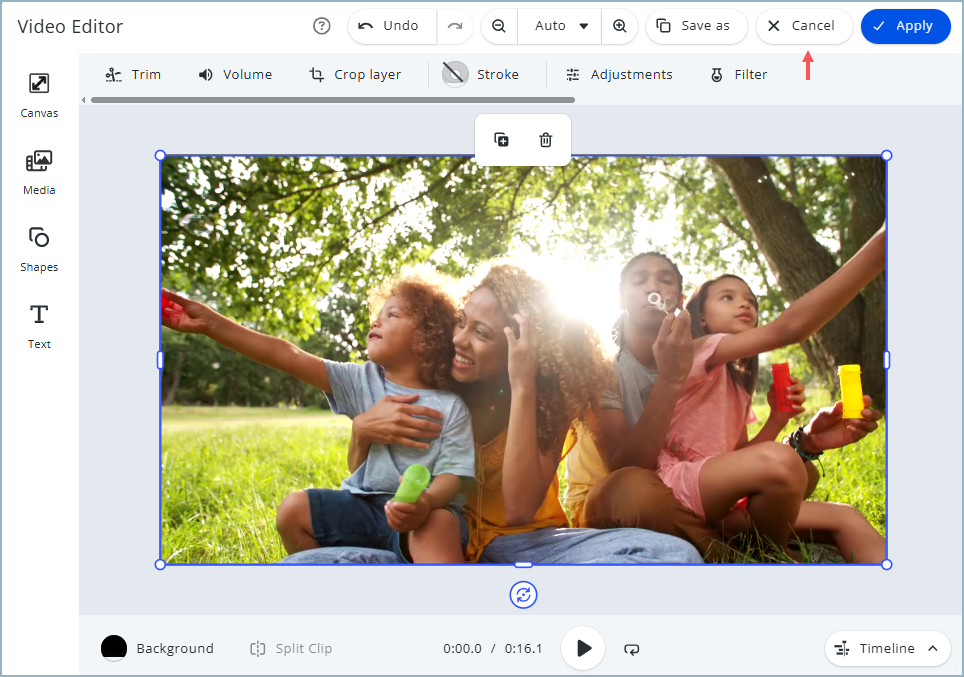
Task: Delete the layer using trash icon
Action: coord(545,140)
